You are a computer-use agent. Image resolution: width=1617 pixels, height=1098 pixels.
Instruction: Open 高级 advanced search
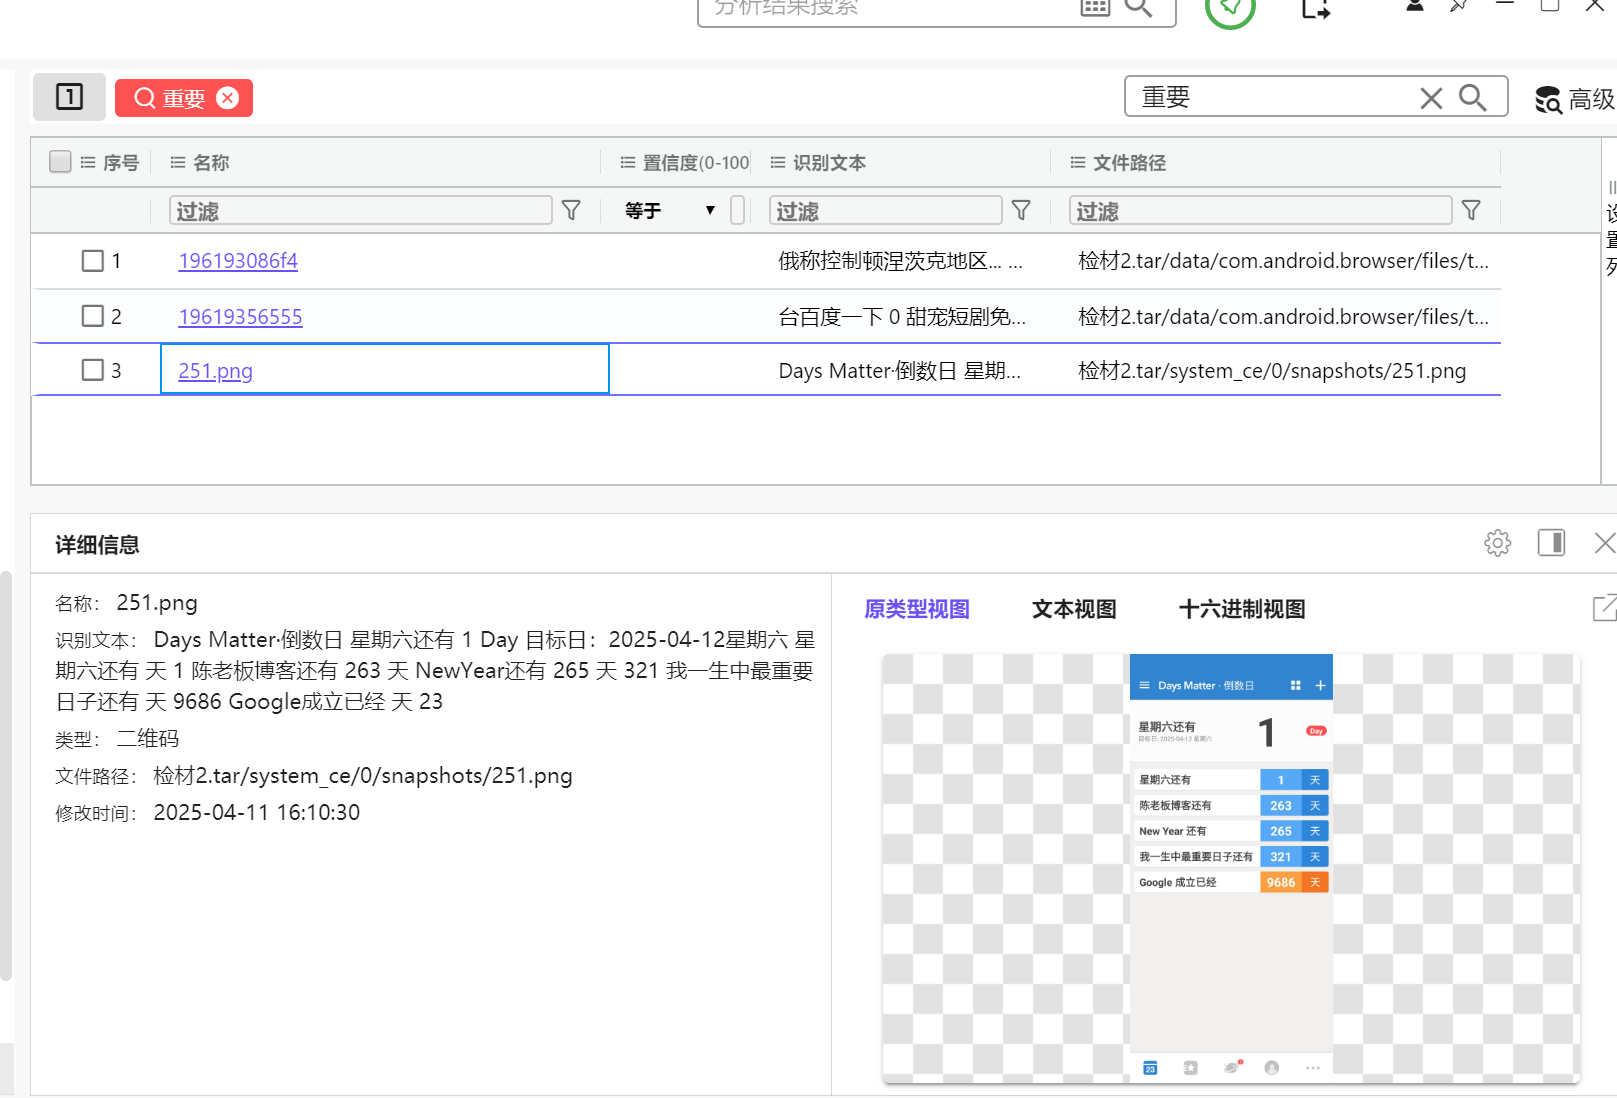tap(1570, 99)
